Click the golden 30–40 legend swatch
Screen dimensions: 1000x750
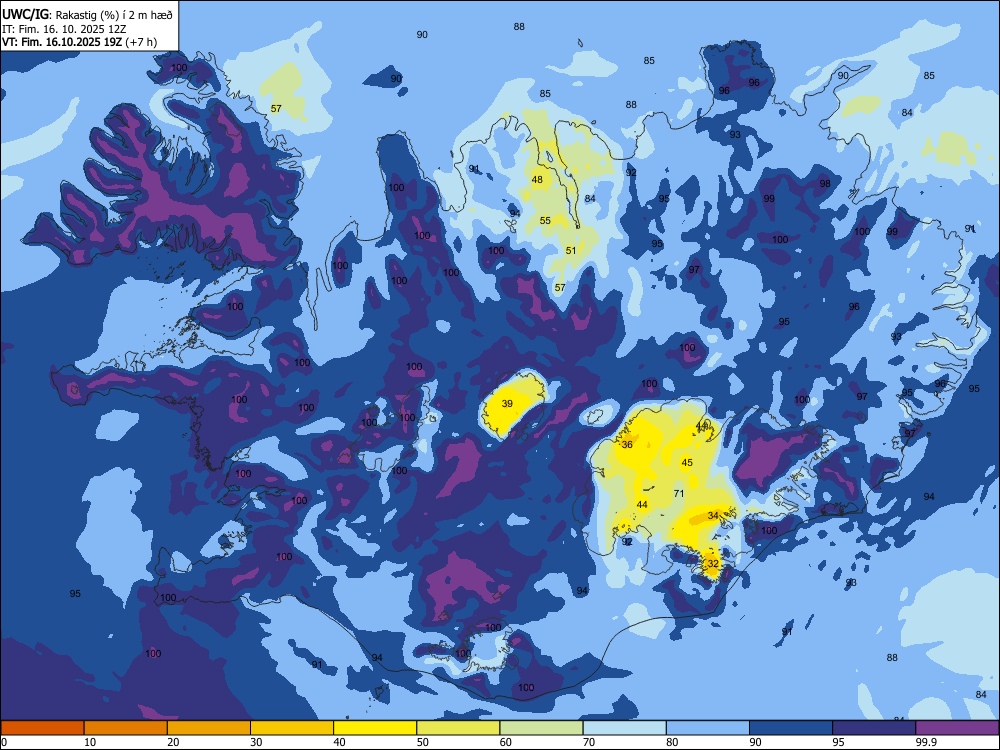[292, 728]
